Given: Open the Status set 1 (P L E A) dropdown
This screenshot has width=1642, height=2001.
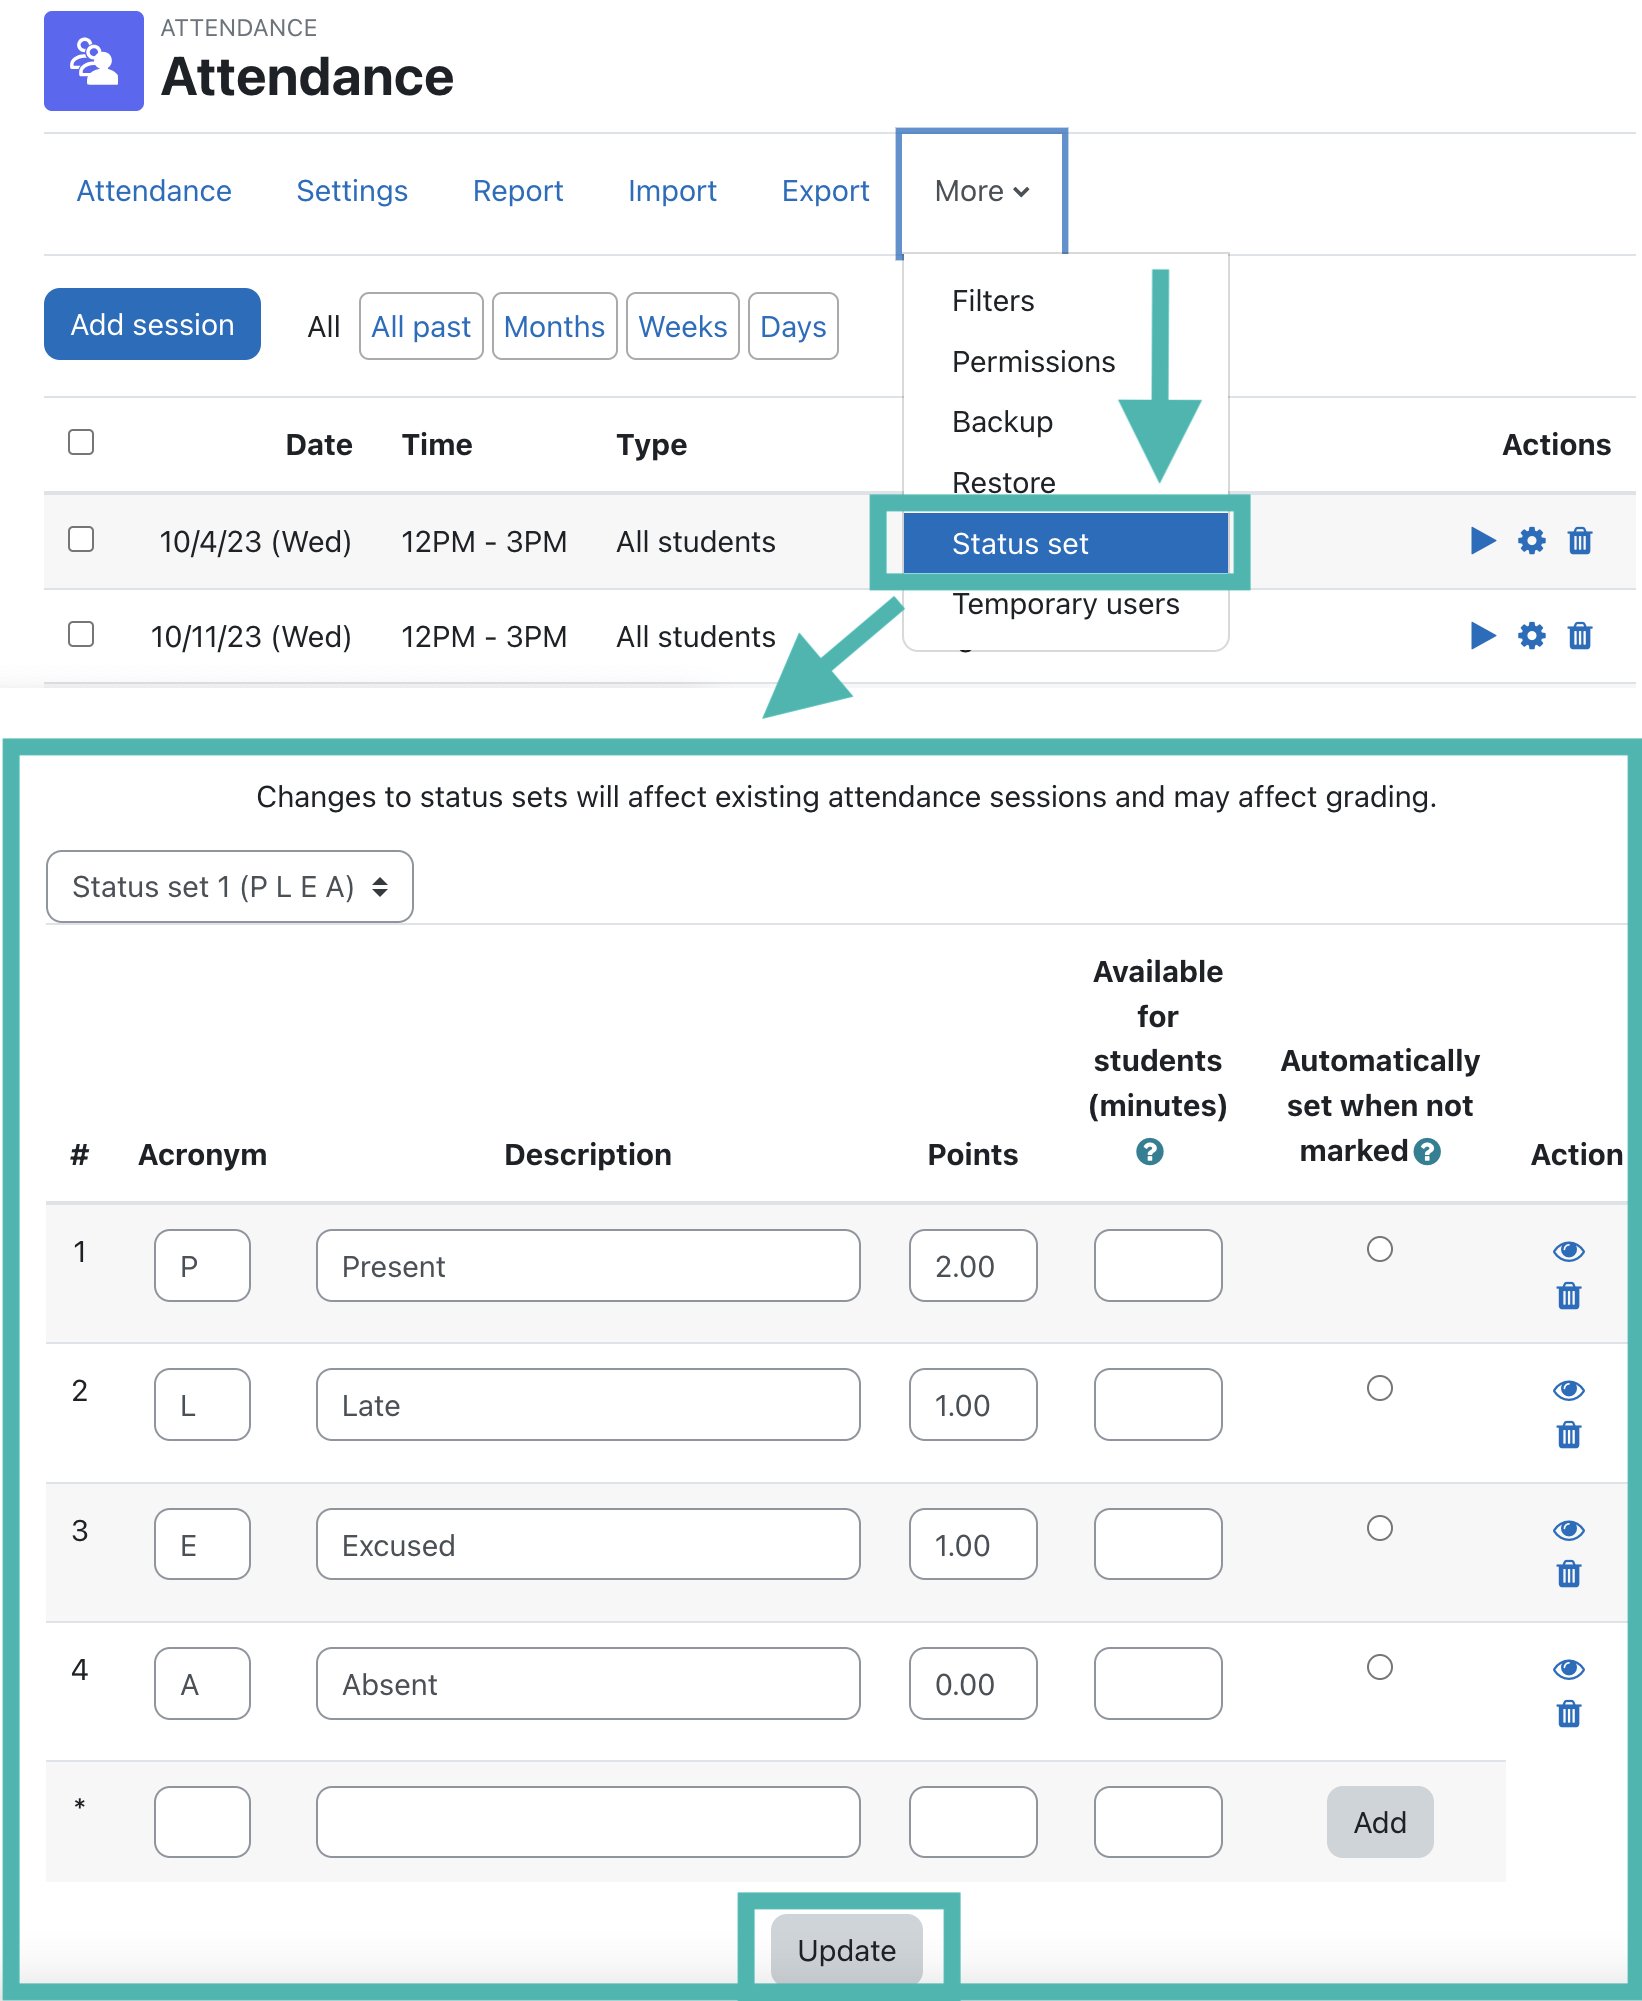Looking at the screenshot, I should tap(230, 886).
